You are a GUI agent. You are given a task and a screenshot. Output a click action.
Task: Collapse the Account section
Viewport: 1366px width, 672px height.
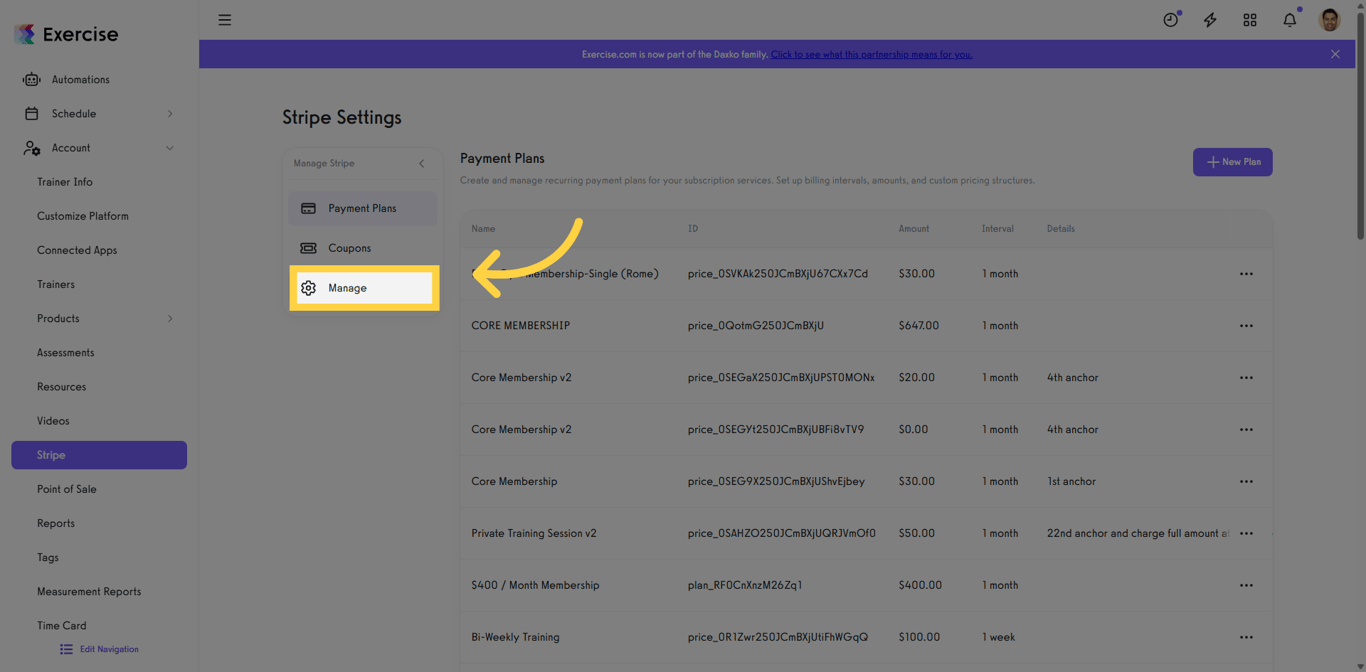click(170, 147)
